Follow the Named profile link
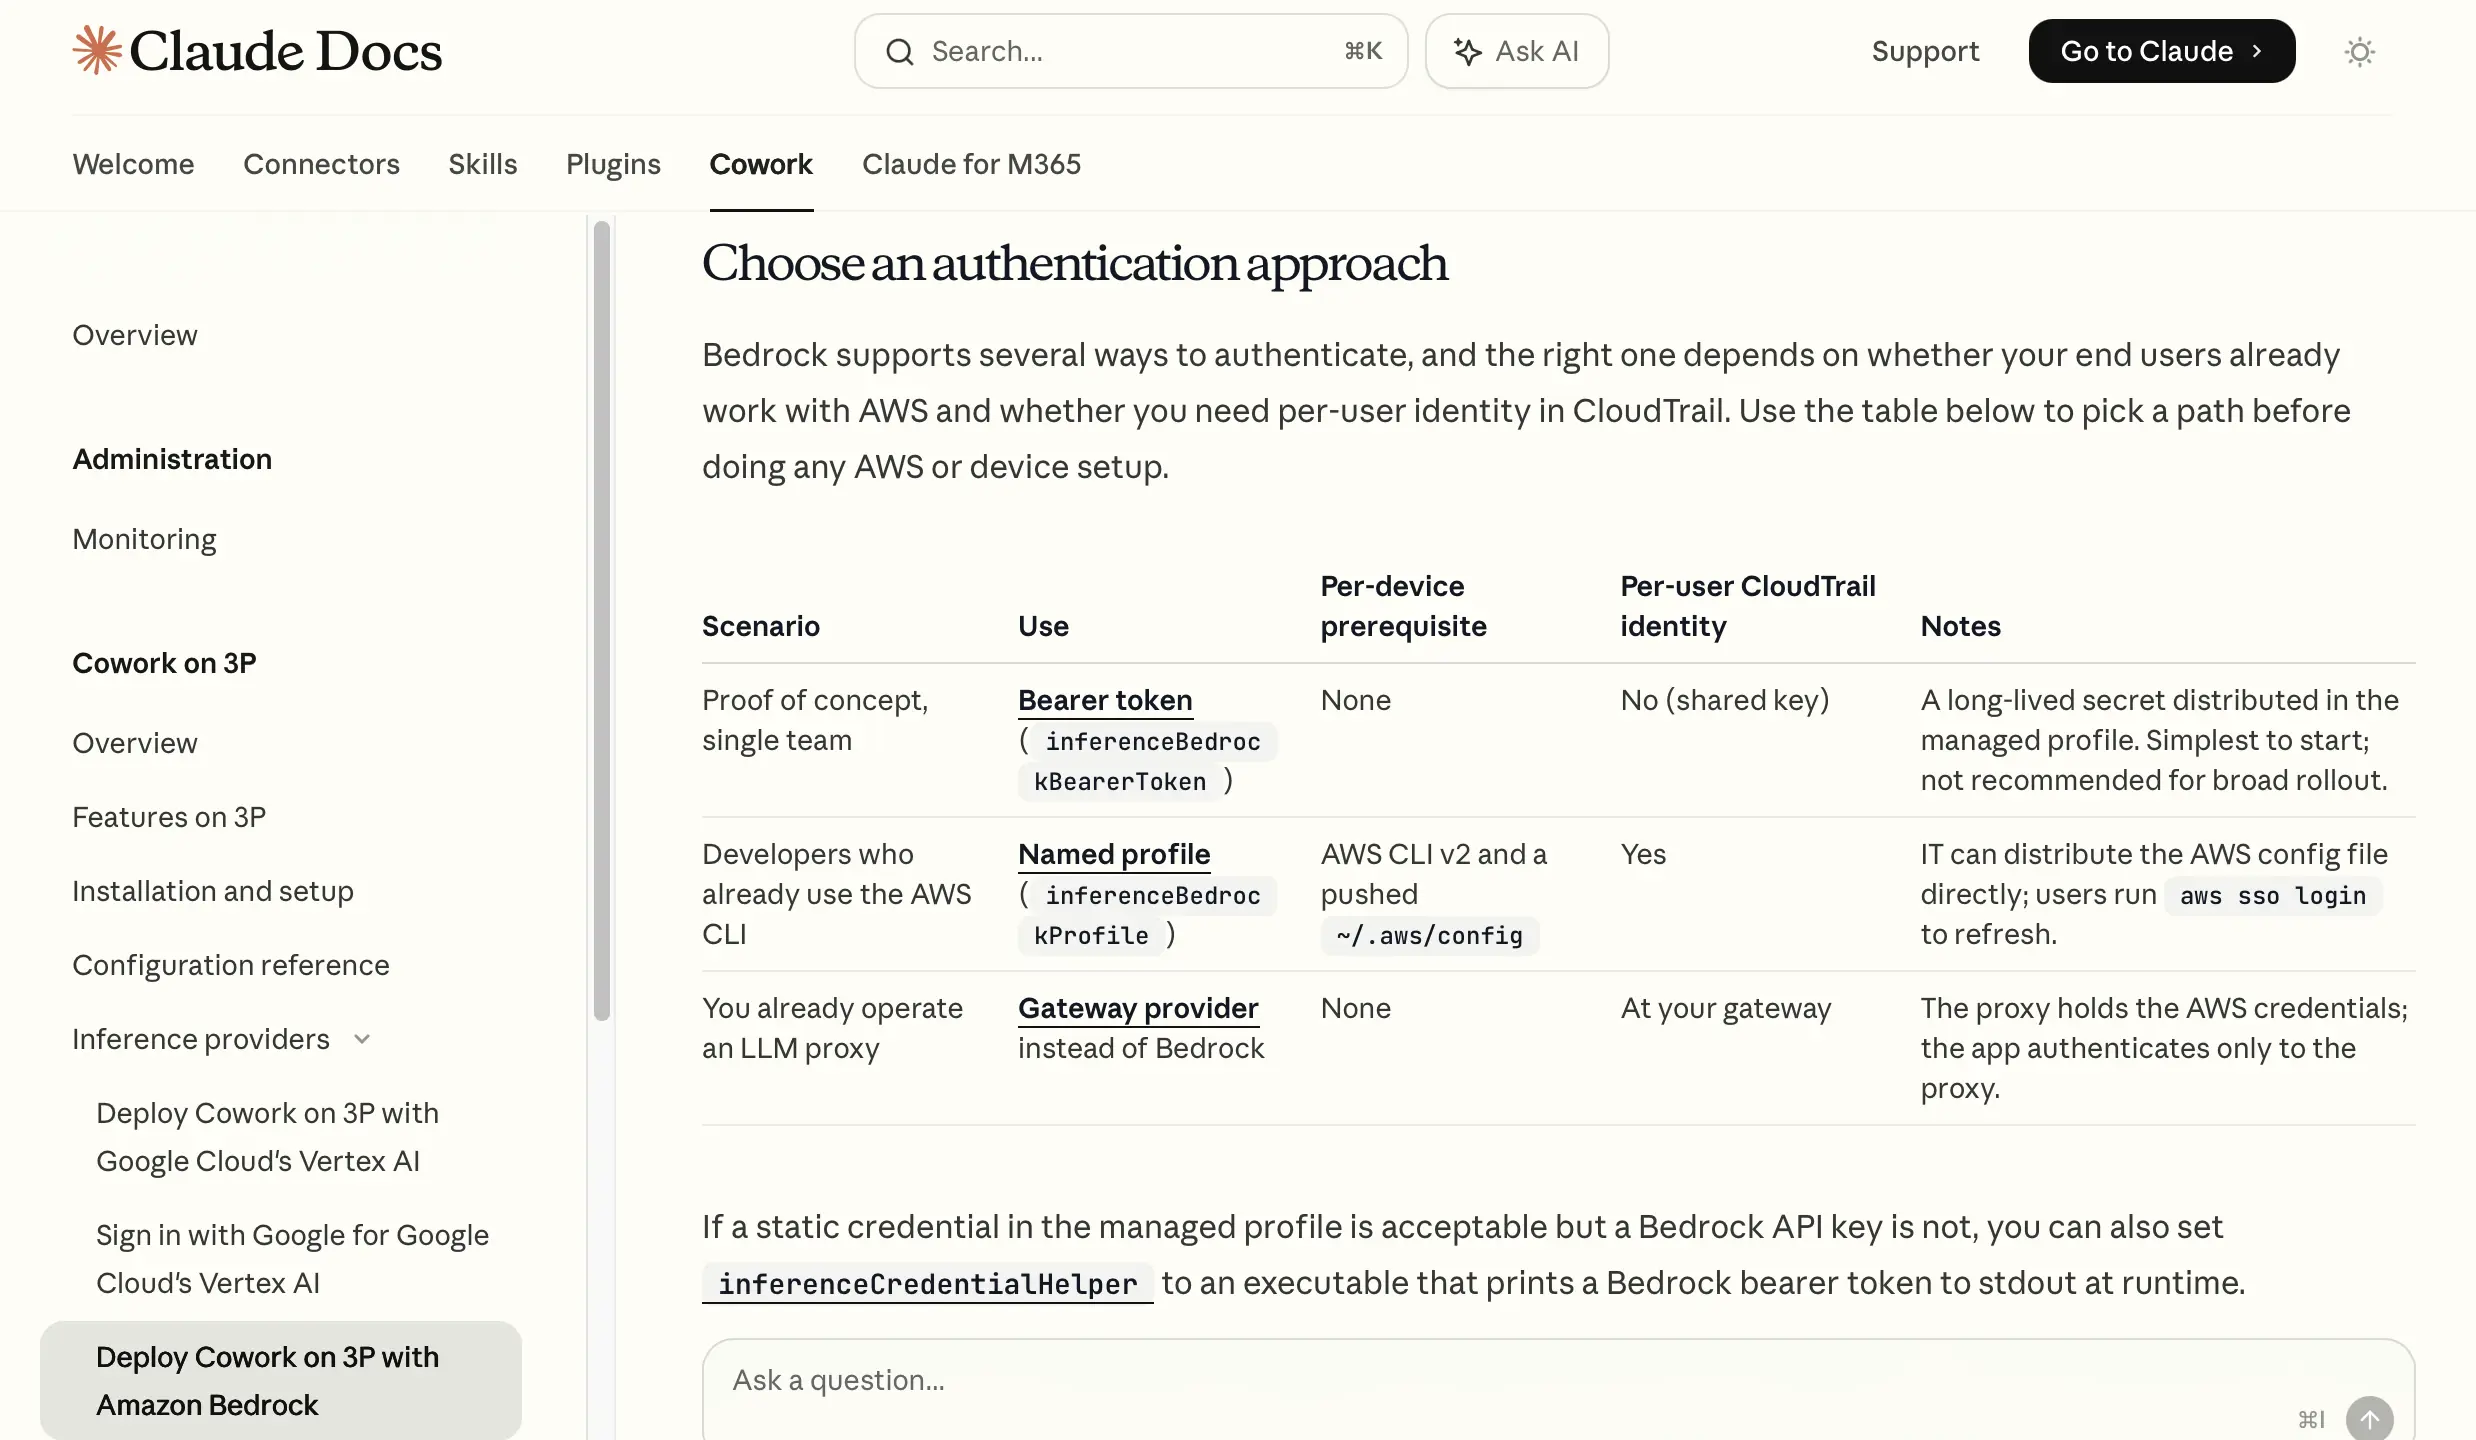The height and width of the screenshot is (1440, 2476). point(1114,854)
